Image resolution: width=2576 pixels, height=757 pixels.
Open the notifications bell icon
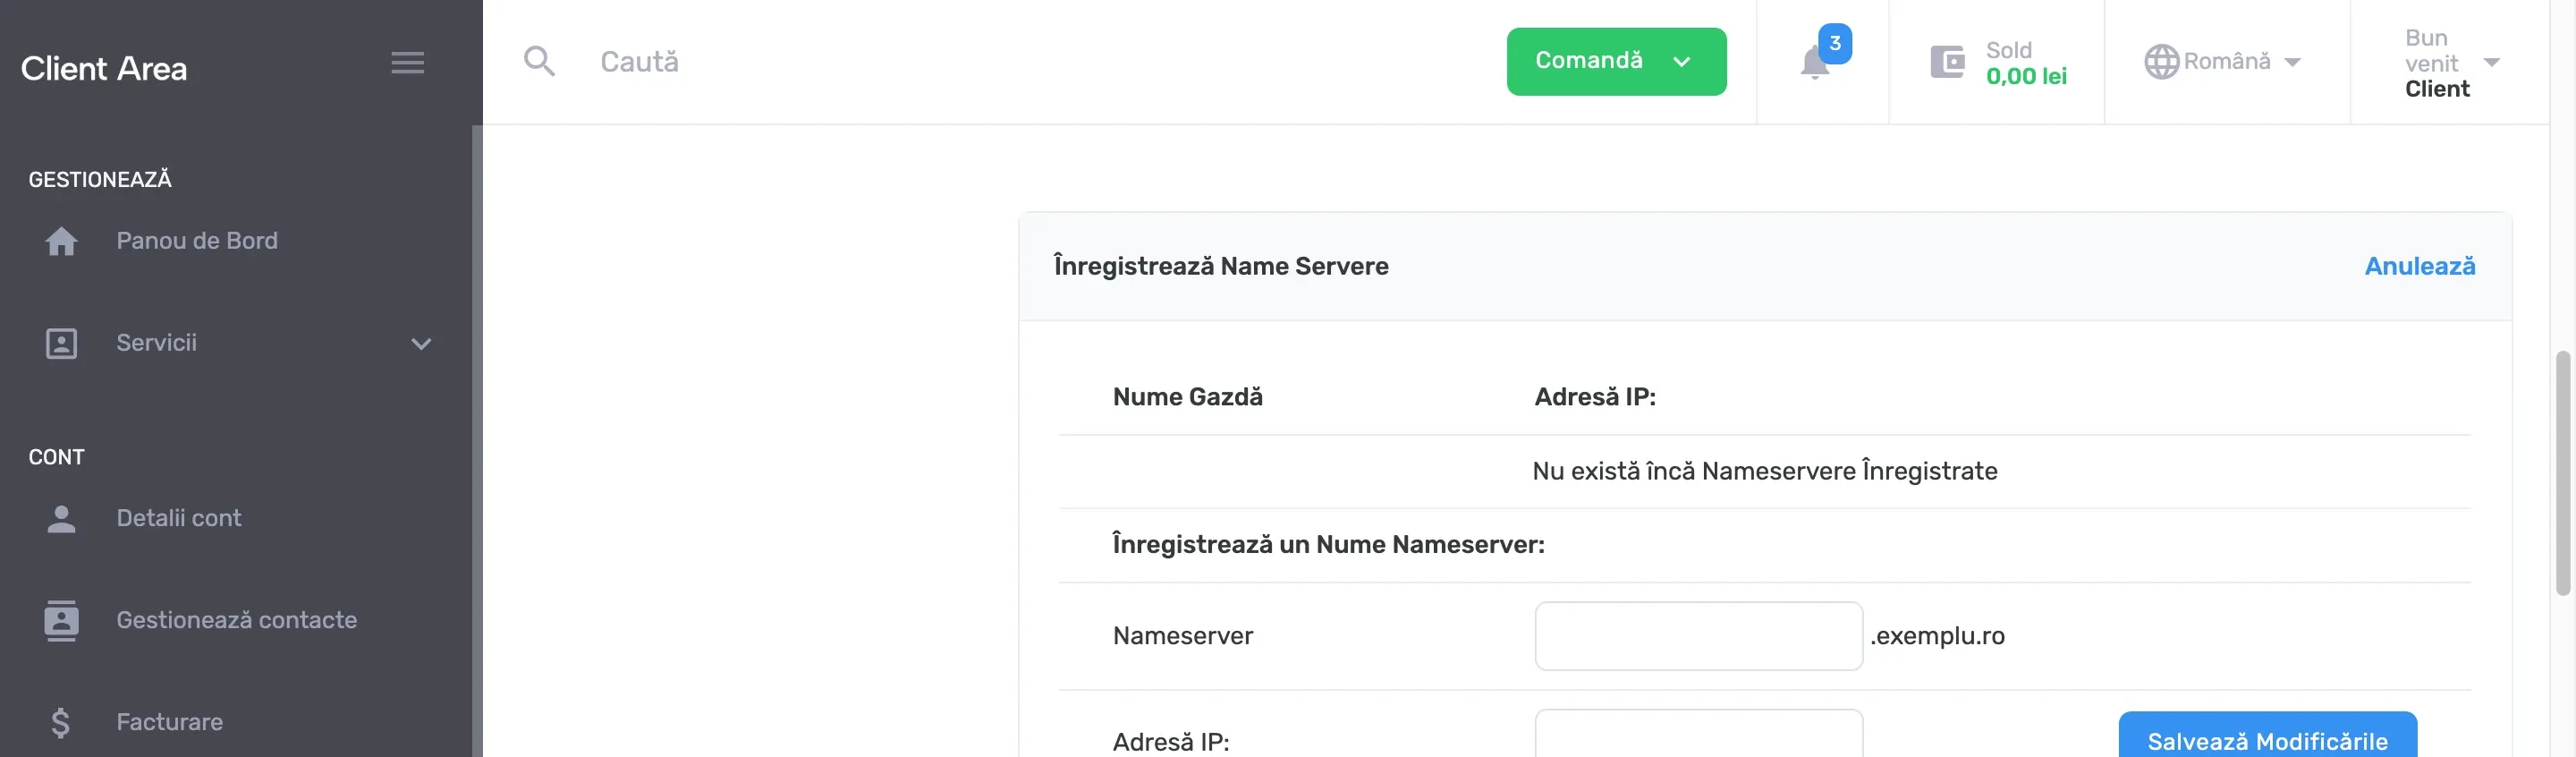1814,62
